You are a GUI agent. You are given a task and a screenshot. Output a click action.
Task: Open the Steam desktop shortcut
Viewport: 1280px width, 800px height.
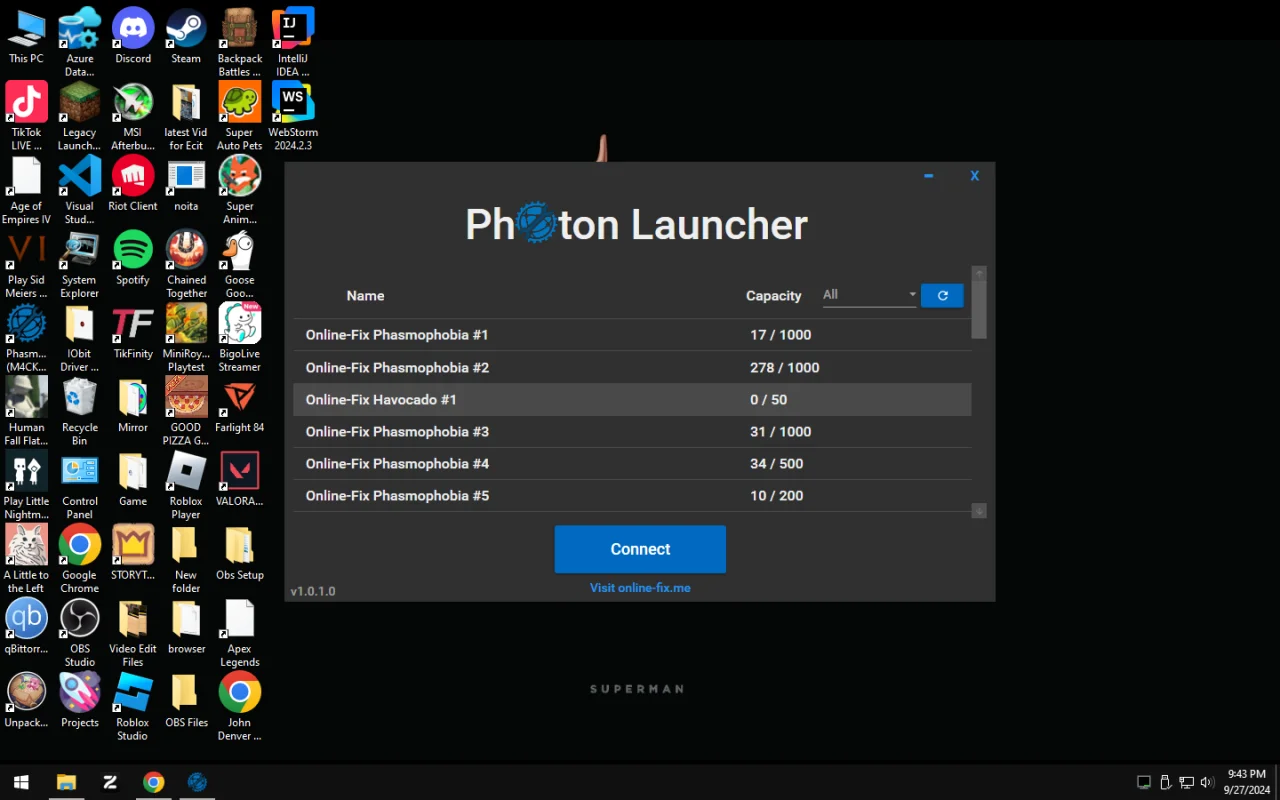point(186,36)
